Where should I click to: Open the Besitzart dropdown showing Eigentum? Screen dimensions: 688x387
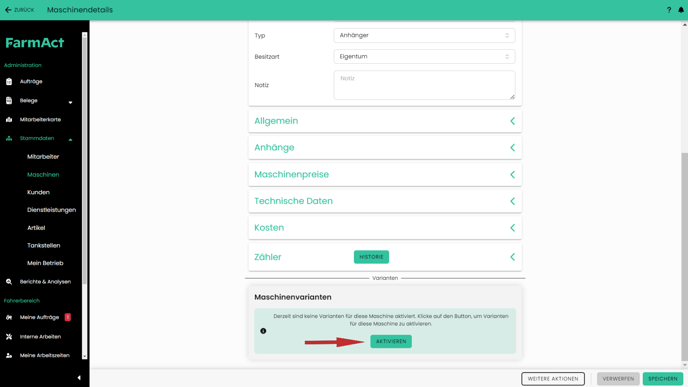(424, 57)
